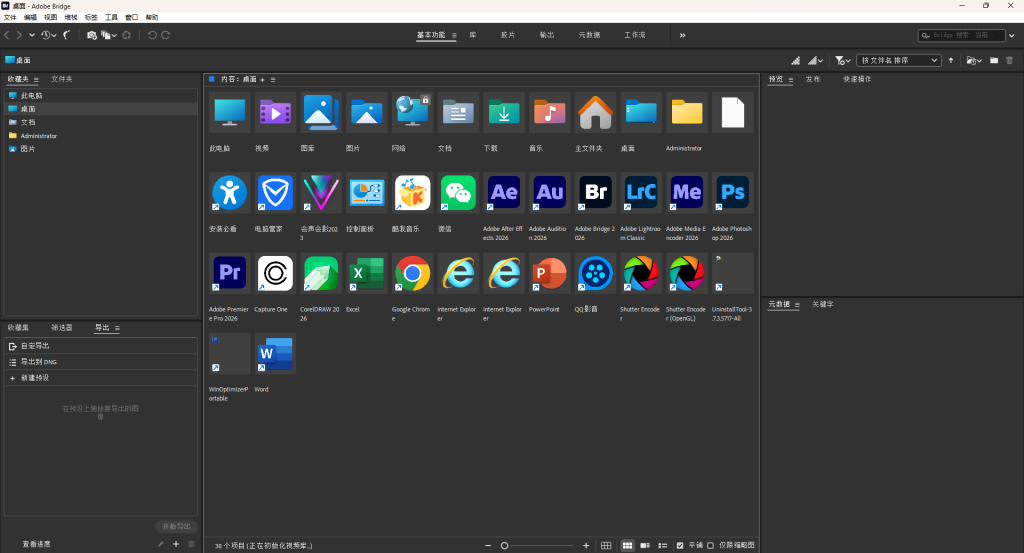Switch to the 工作流 workspace
1024x553 pixels.
click(634, 35)
